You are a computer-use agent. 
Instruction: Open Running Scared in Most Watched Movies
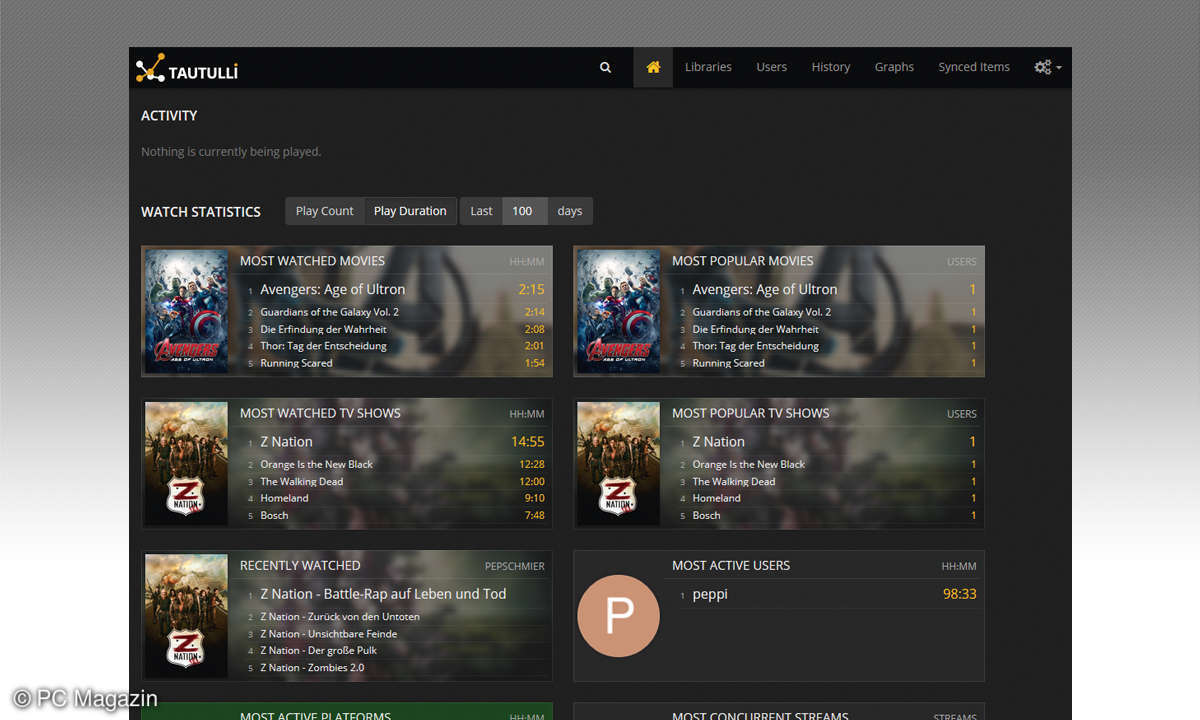pyautogui.click(x=296, y=363)
